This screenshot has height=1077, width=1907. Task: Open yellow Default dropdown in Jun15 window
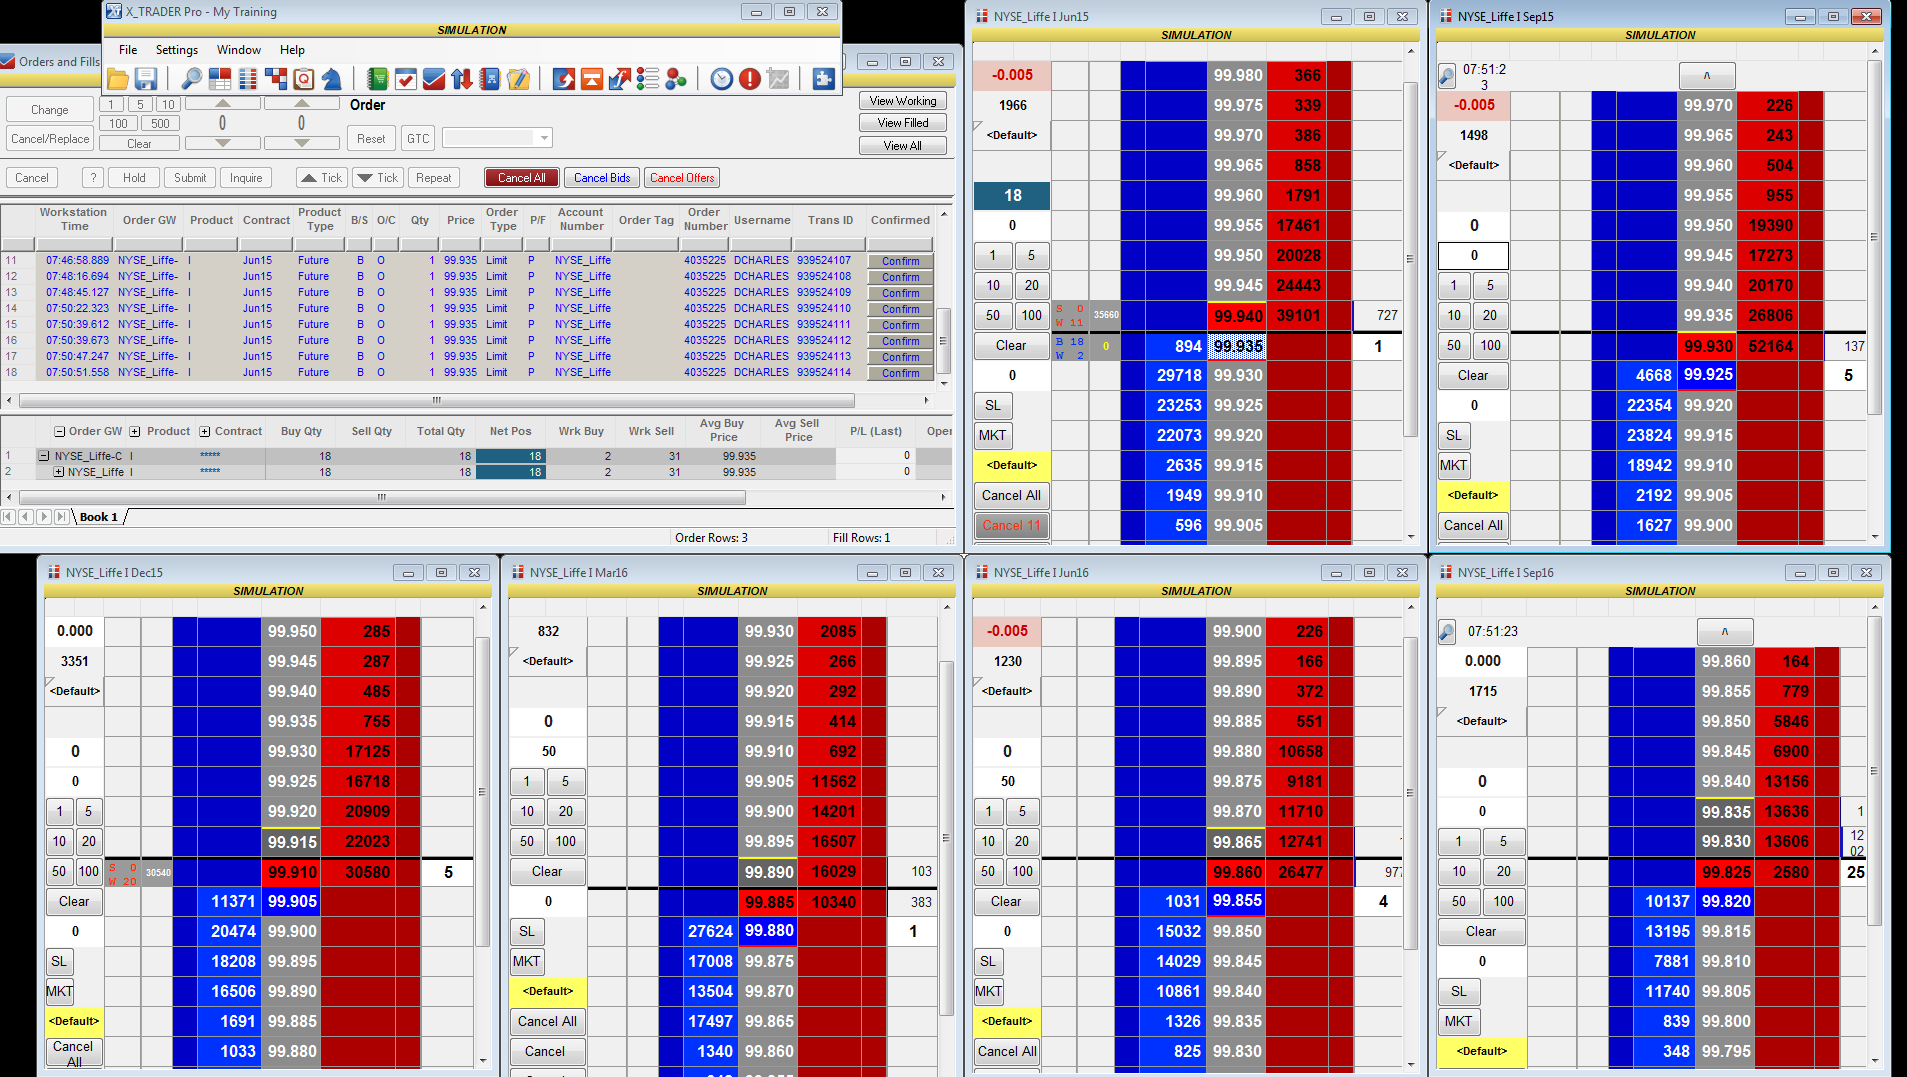pyautogui.click(x=1012, y=465)
